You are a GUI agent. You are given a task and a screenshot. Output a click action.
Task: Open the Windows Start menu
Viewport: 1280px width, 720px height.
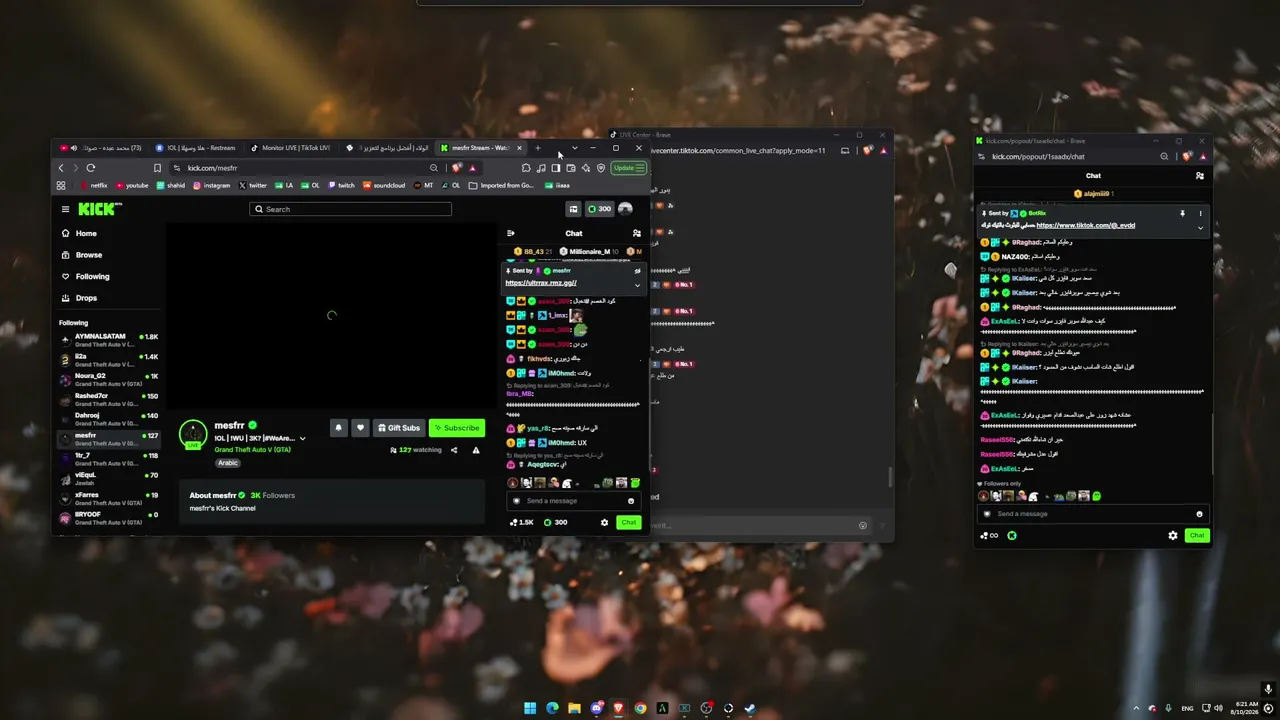(x=530, y=709)
